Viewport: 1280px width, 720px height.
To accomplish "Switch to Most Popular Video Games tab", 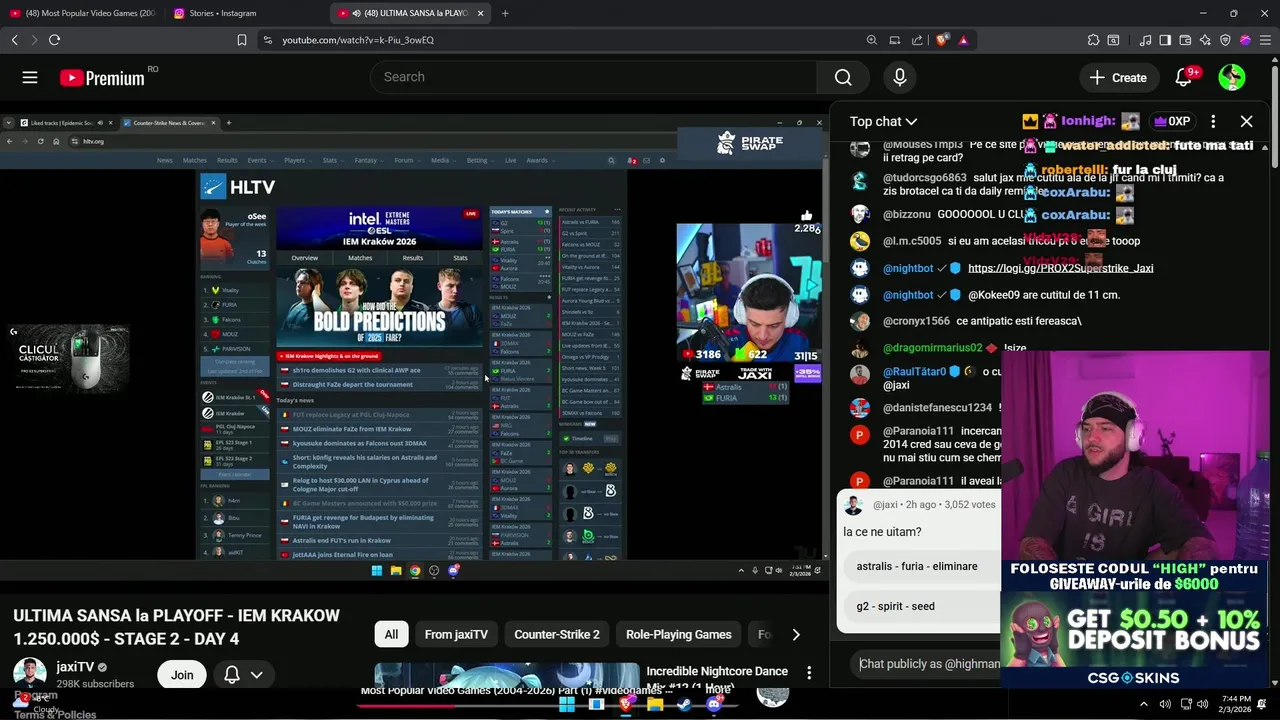I will (x=82, y=13).
